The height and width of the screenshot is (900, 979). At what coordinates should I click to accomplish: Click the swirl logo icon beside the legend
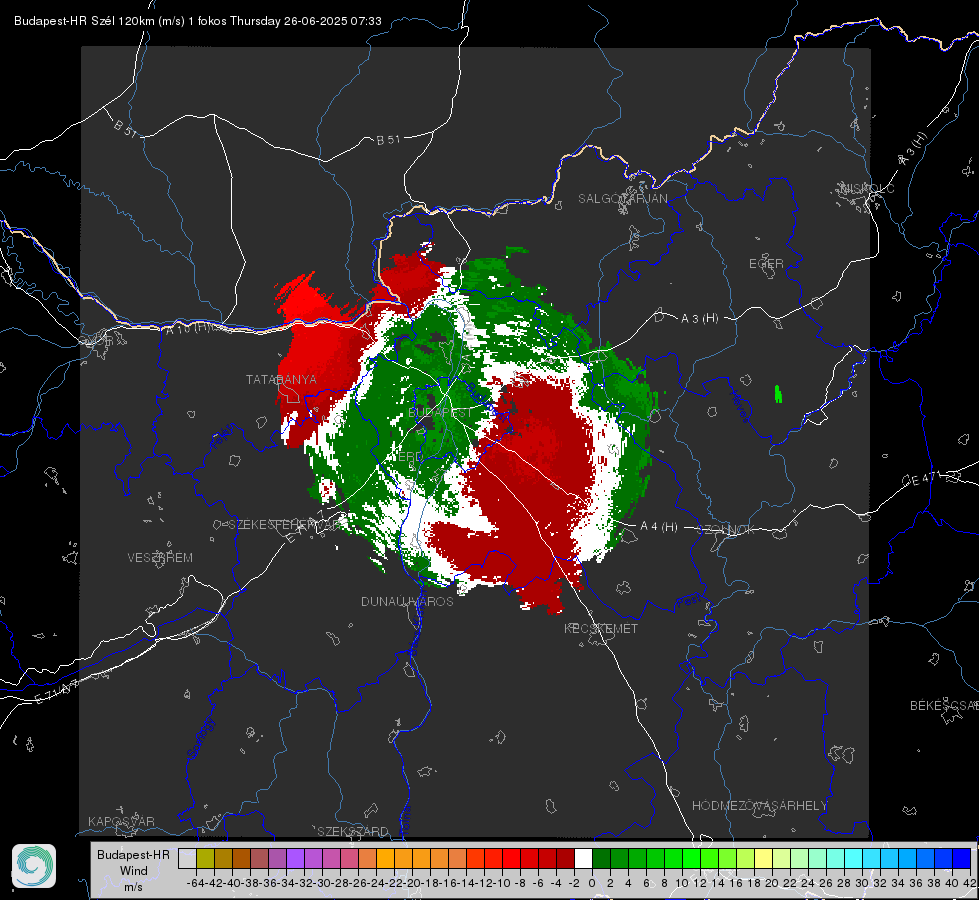(34, 866)
